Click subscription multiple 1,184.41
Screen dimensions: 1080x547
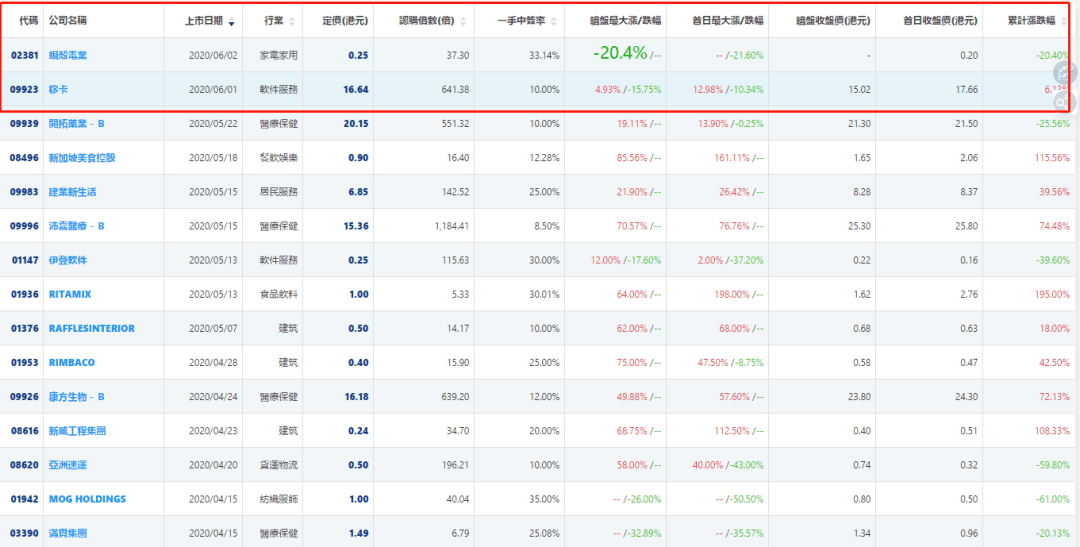[452, 226]
